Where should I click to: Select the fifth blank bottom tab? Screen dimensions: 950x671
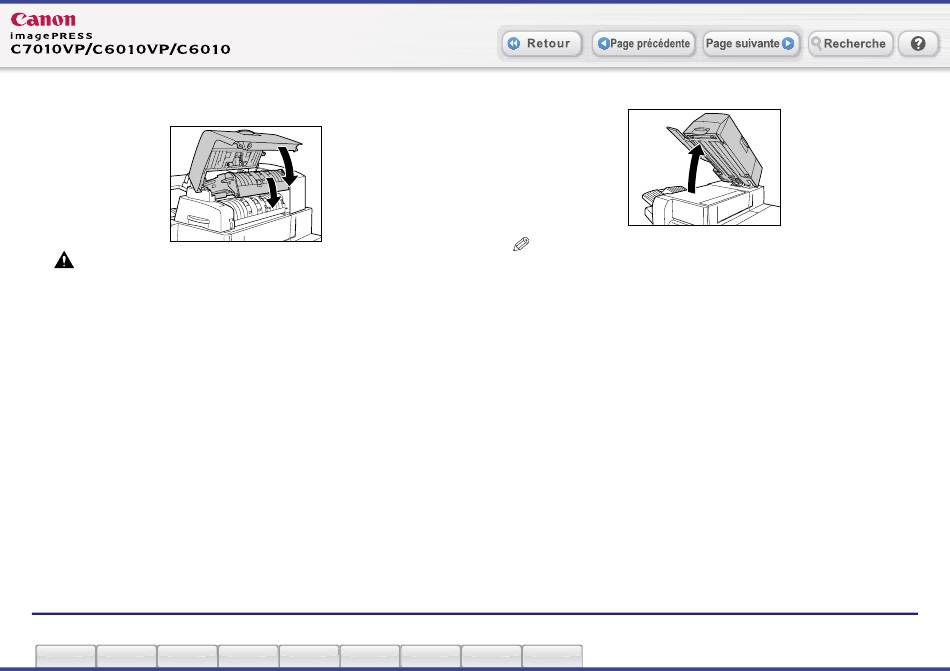(309, 656)
